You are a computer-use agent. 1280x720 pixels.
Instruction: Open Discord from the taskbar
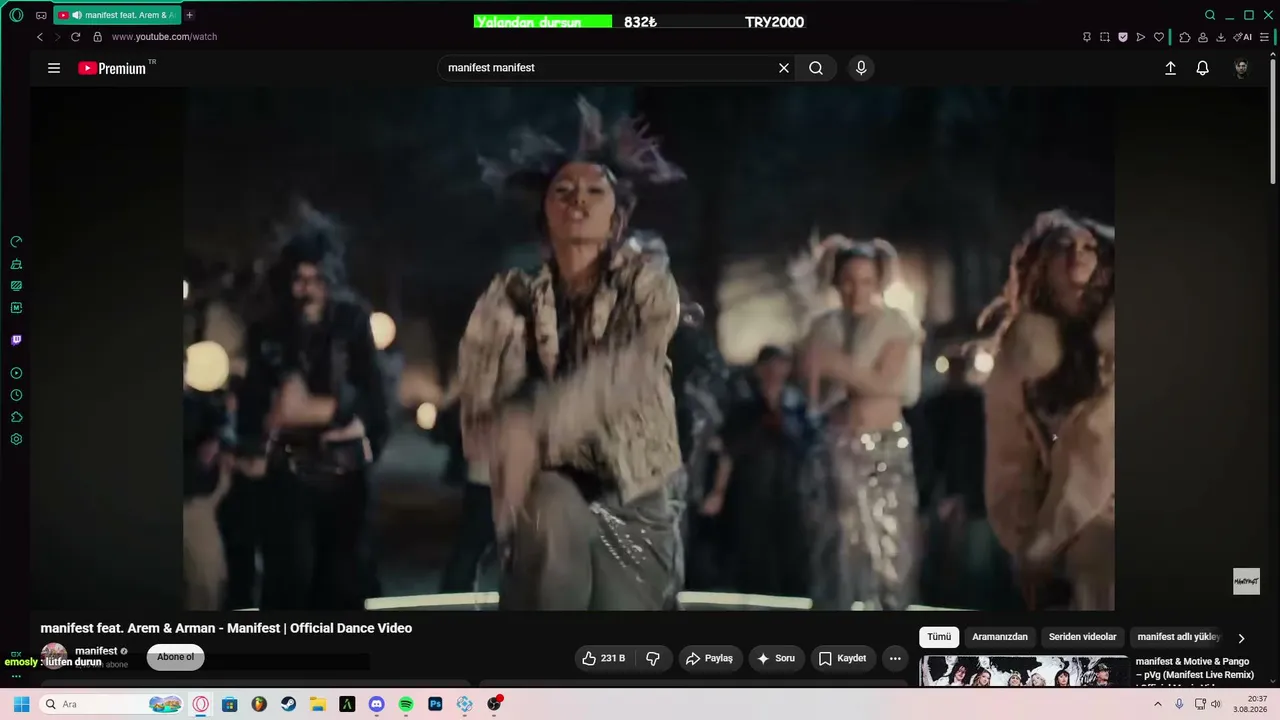(376, 704)
